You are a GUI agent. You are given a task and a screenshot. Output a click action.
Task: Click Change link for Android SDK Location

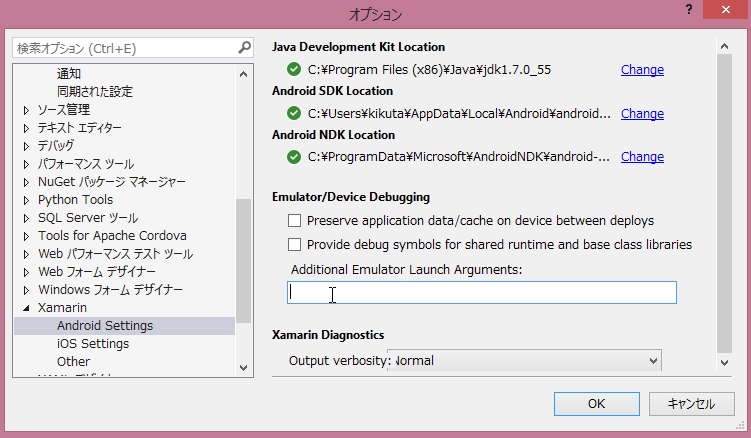pyautogui.click(x=642, y=114)
